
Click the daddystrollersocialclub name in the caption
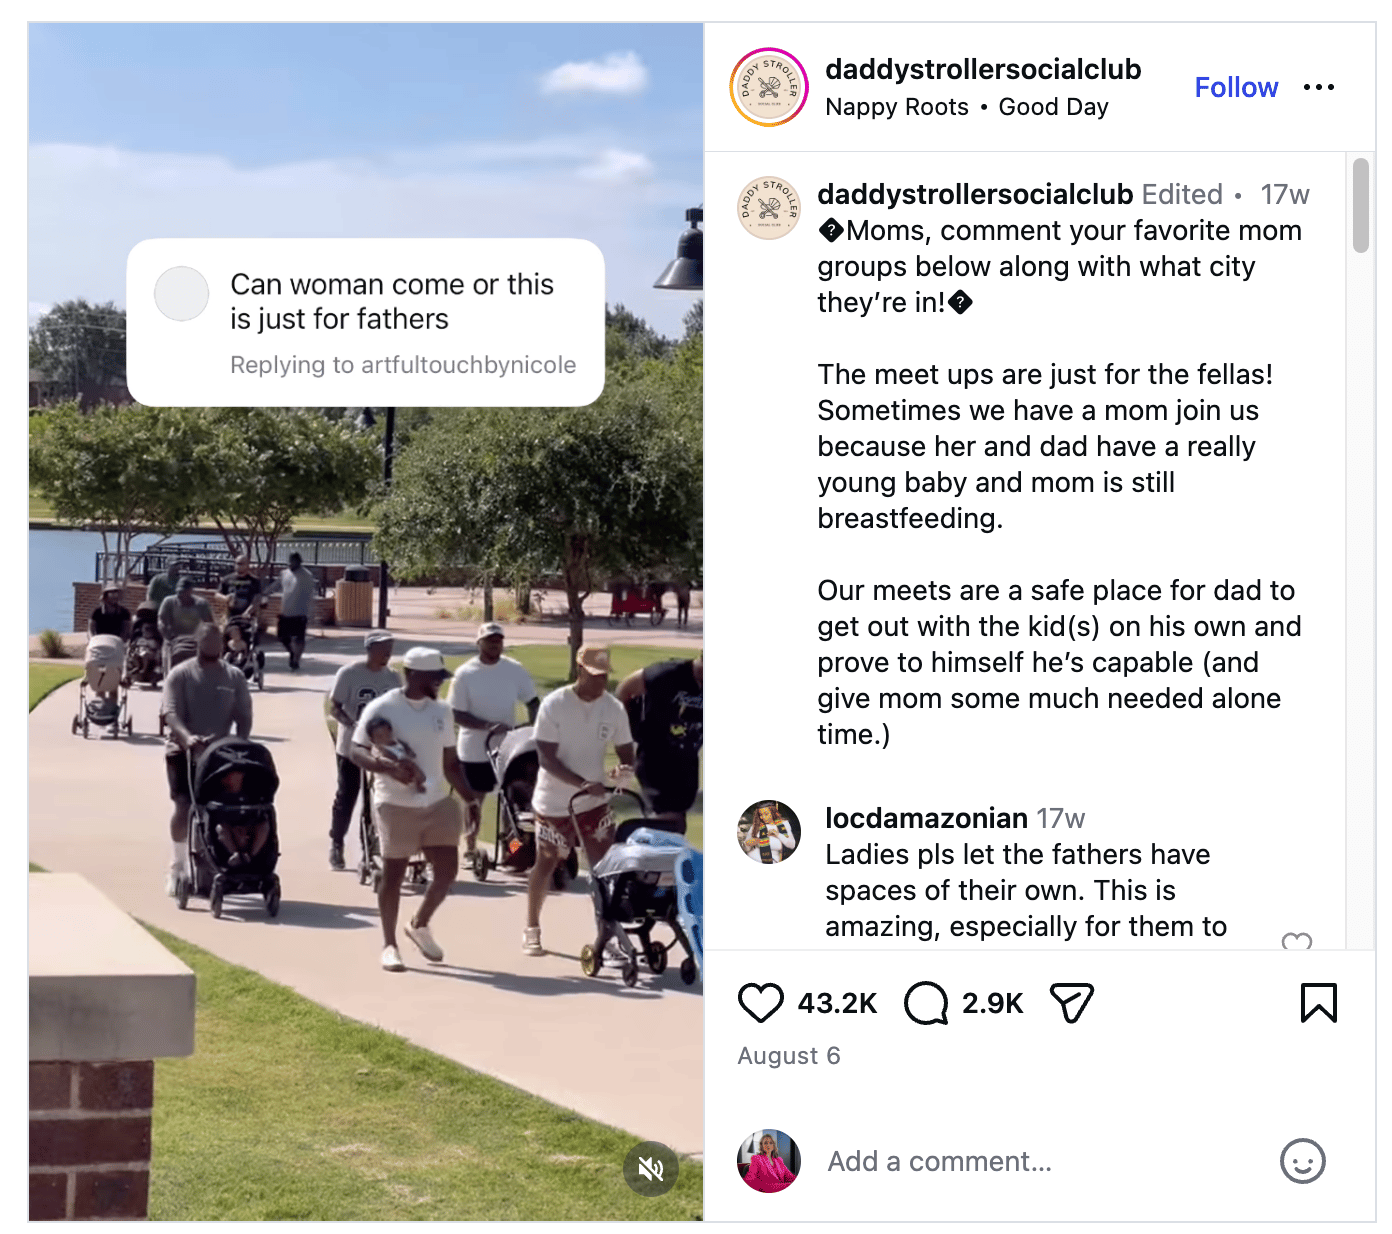point(975,194)
